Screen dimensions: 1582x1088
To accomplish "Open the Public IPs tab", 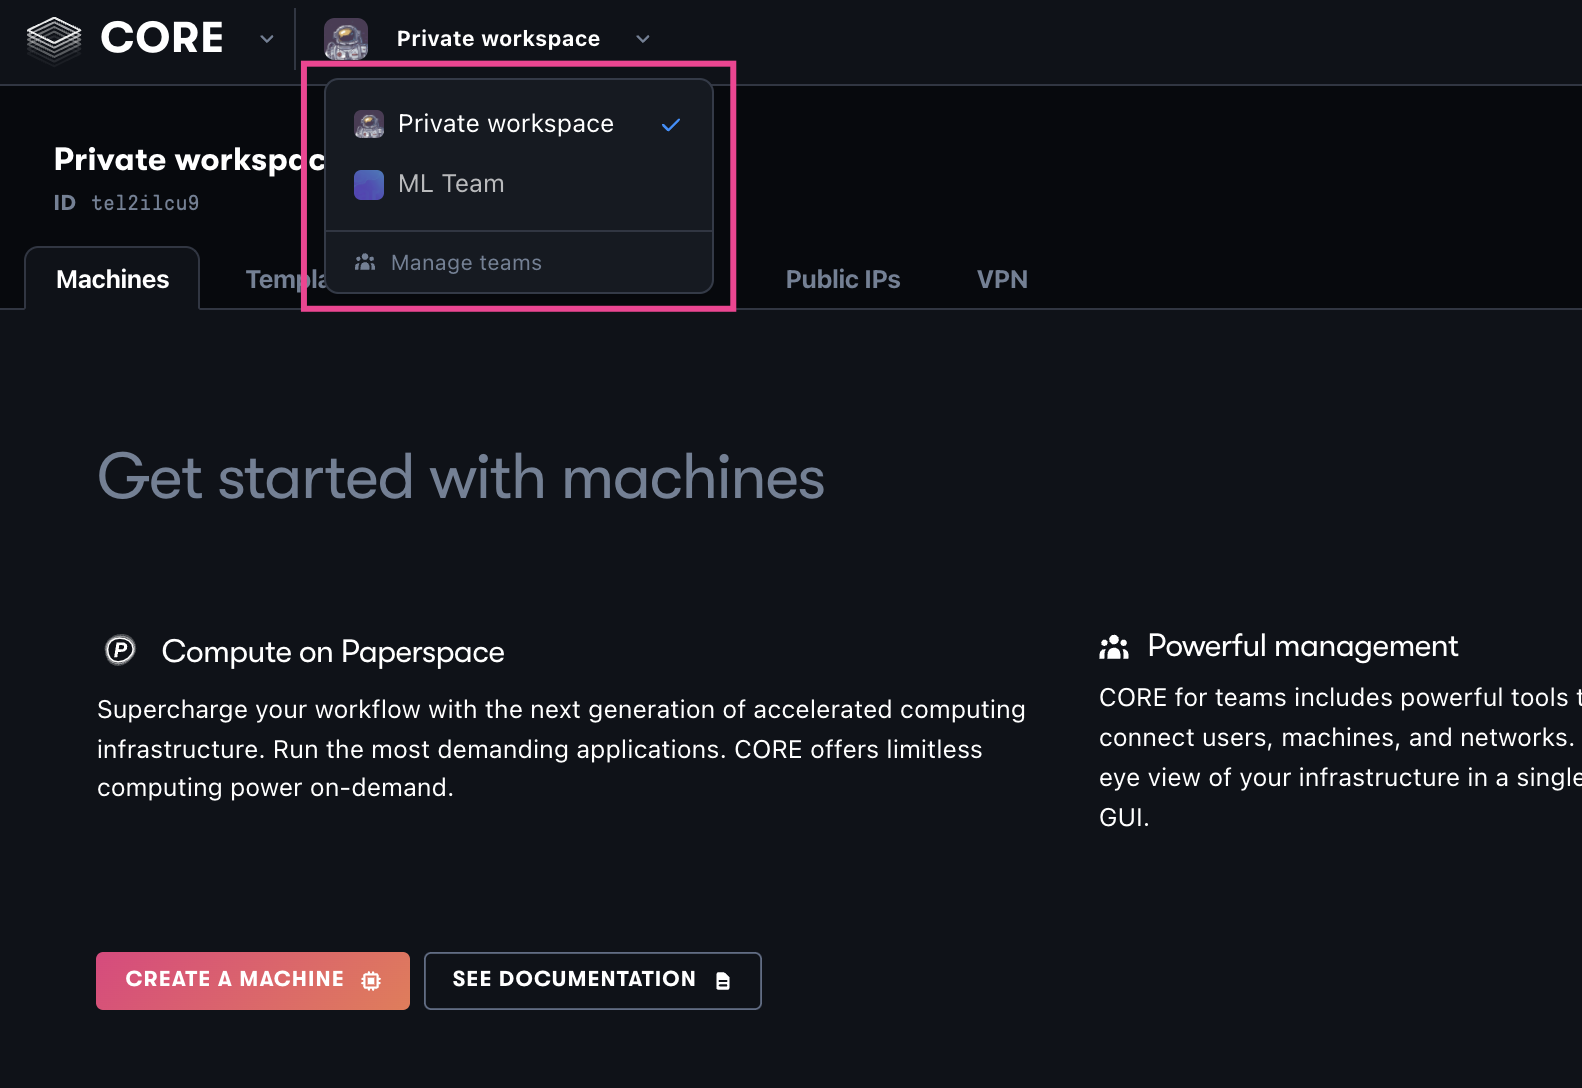I will pos(843,279).
